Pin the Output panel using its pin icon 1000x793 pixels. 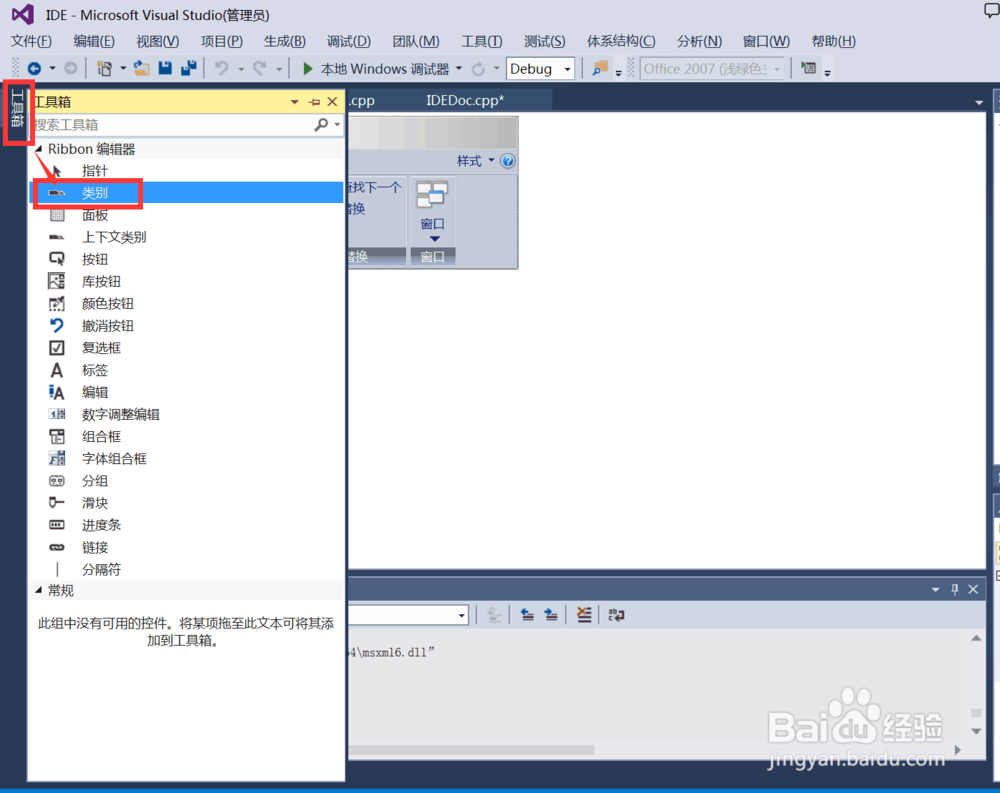tap(953, 589)
